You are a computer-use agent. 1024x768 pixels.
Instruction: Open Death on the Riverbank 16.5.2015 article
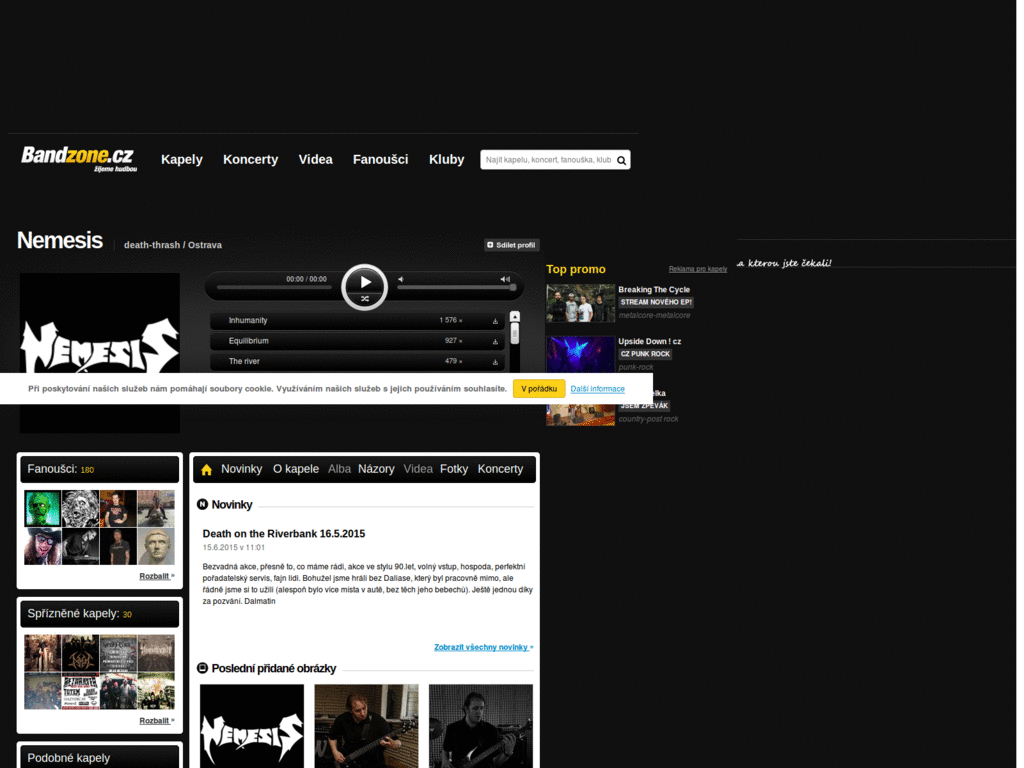tap(283, 534)
